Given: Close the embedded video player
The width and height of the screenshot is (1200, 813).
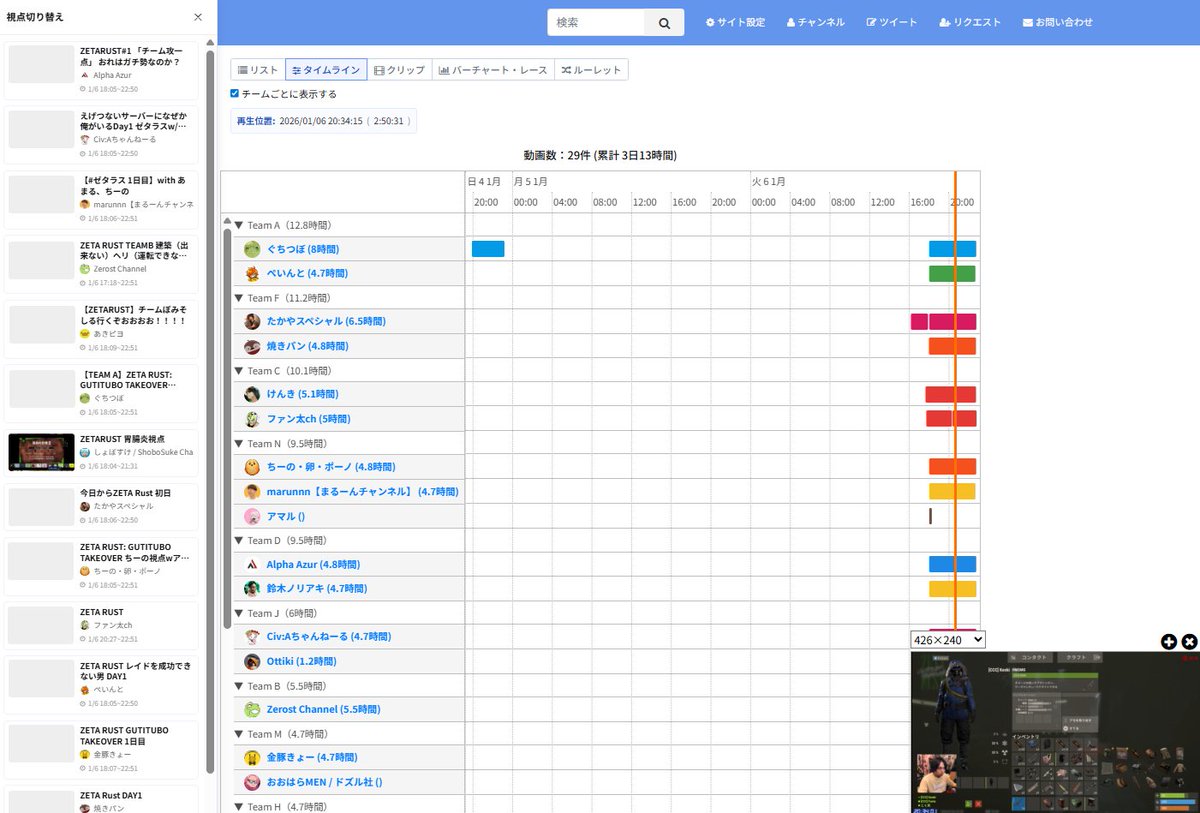Looking at the screenshot, I should coord(1189,642).
